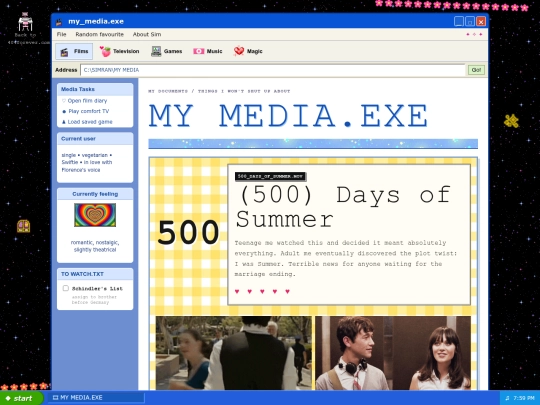Close the my_media.exe window
This screenshot has height=405, width=540.
pos(481,21)
